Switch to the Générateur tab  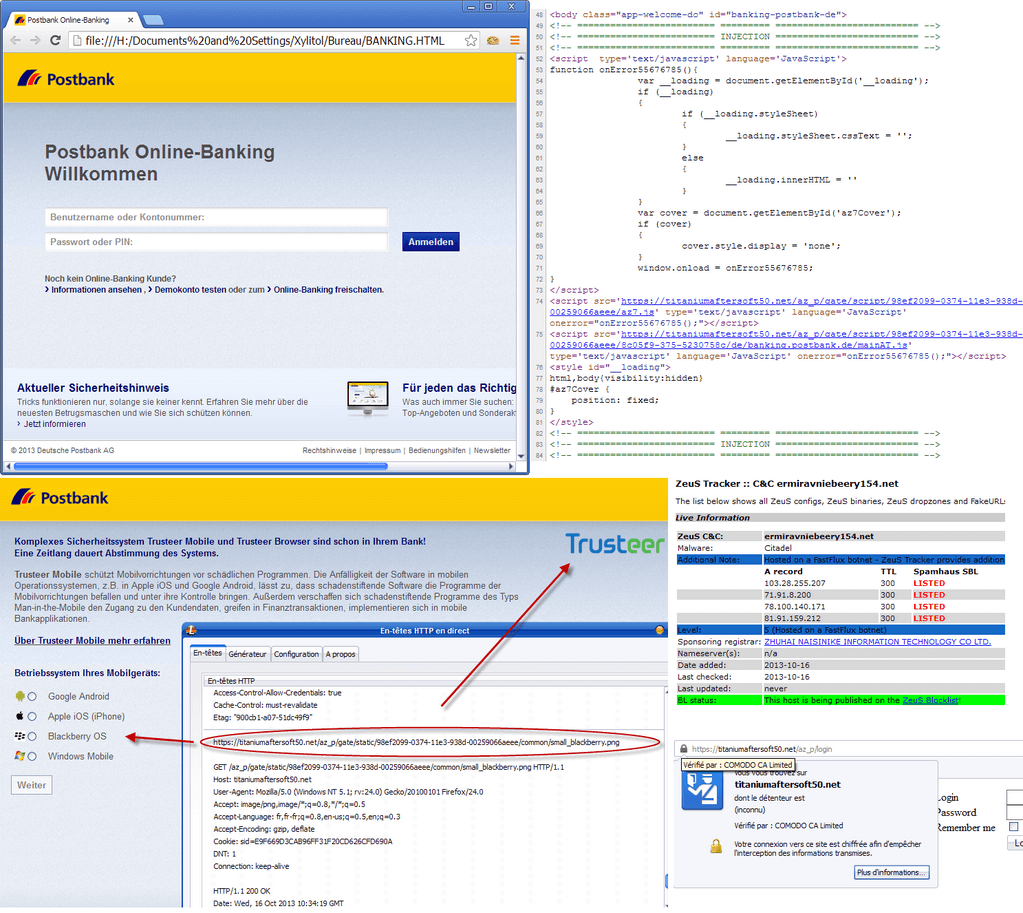pyautogui.click(x=247, y=654)
